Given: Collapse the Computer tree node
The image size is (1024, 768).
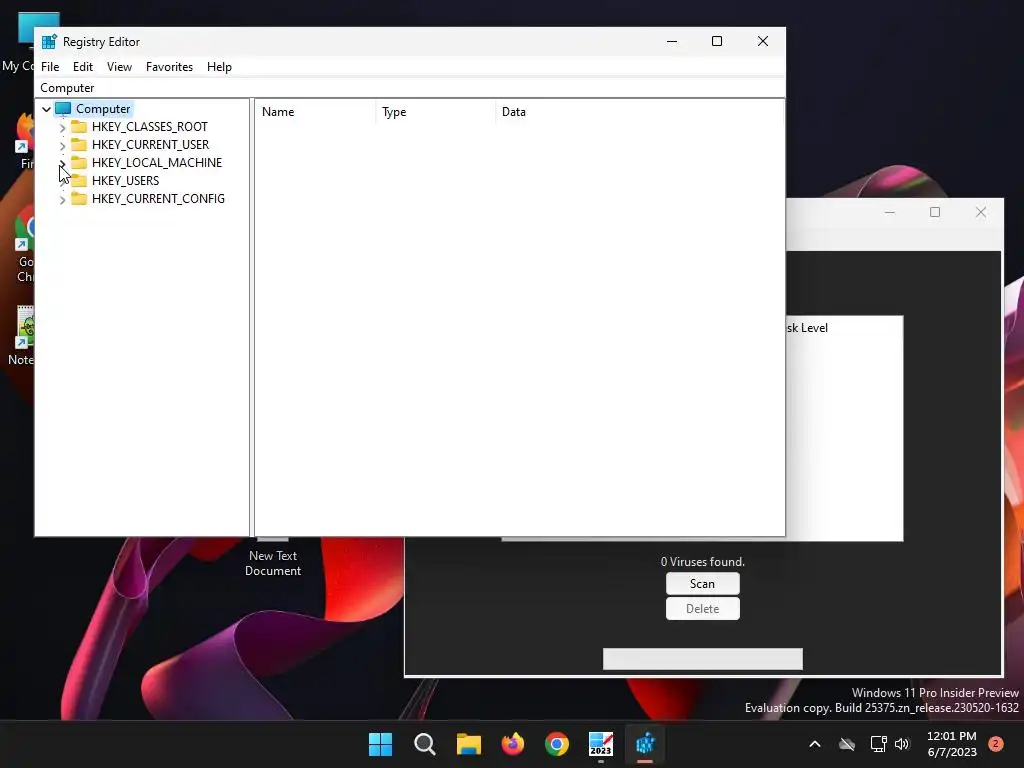Looking at the screenshot, I should pos(46,109).
